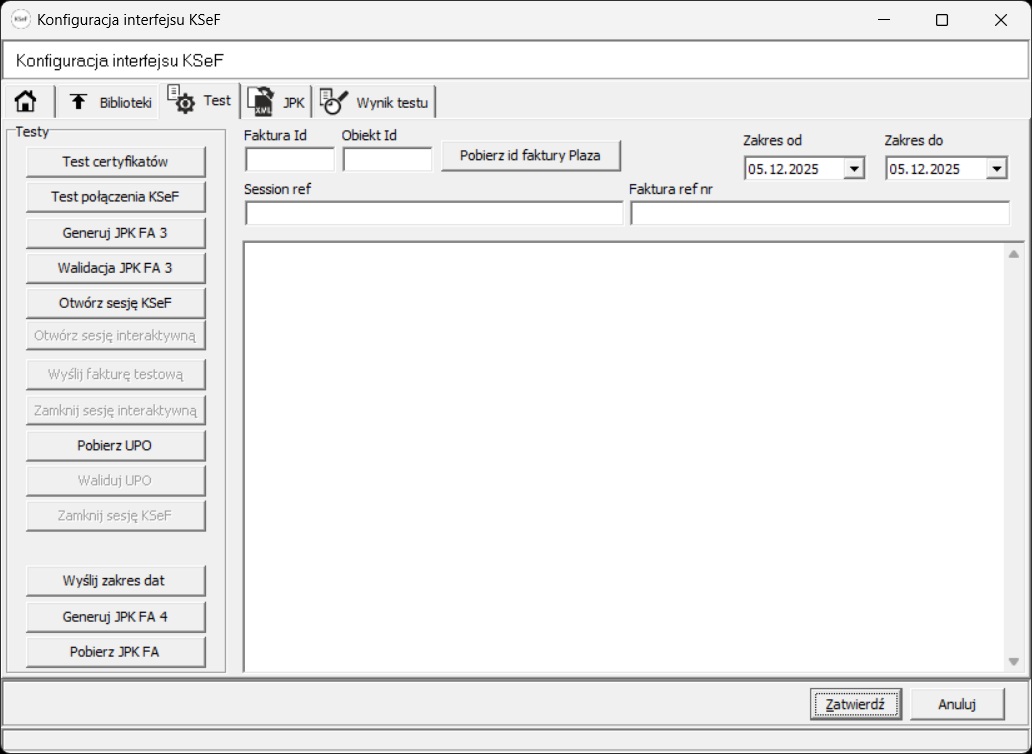Click Wyślij fakturę testową button
Image resolution: width=1032 pixels, height=754 pixels.
coord(116,374)
